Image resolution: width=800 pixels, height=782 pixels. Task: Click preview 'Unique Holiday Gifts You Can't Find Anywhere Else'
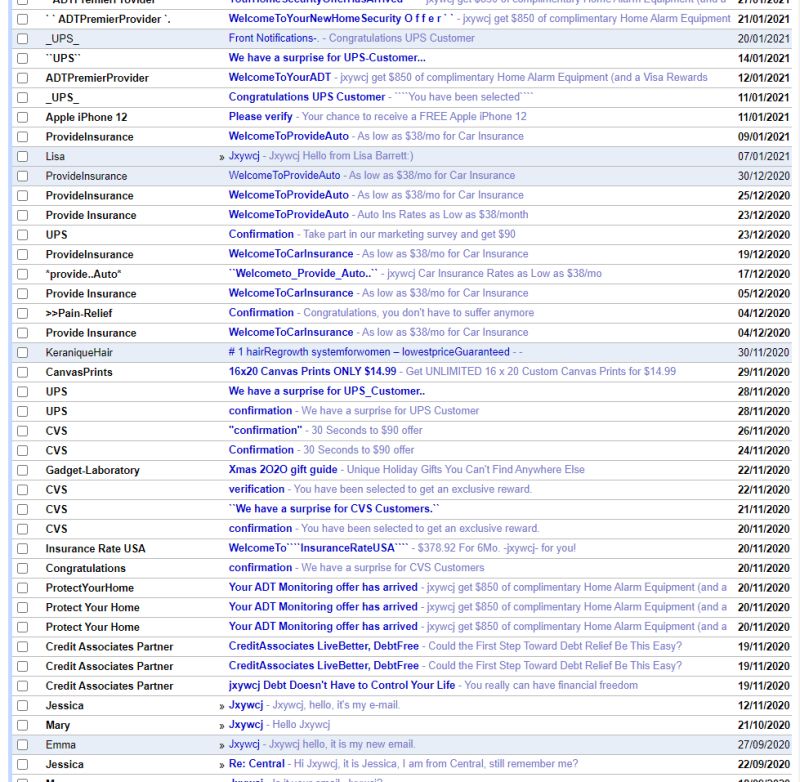[465, 469]
